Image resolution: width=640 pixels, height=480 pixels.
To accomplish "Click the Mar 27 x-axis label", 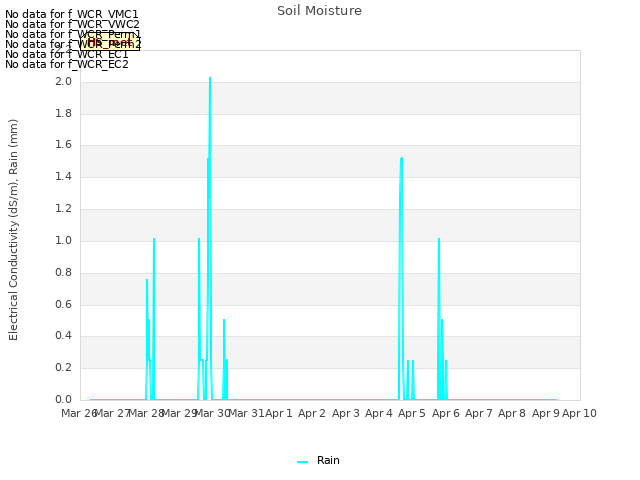I will tap(113, 413).
